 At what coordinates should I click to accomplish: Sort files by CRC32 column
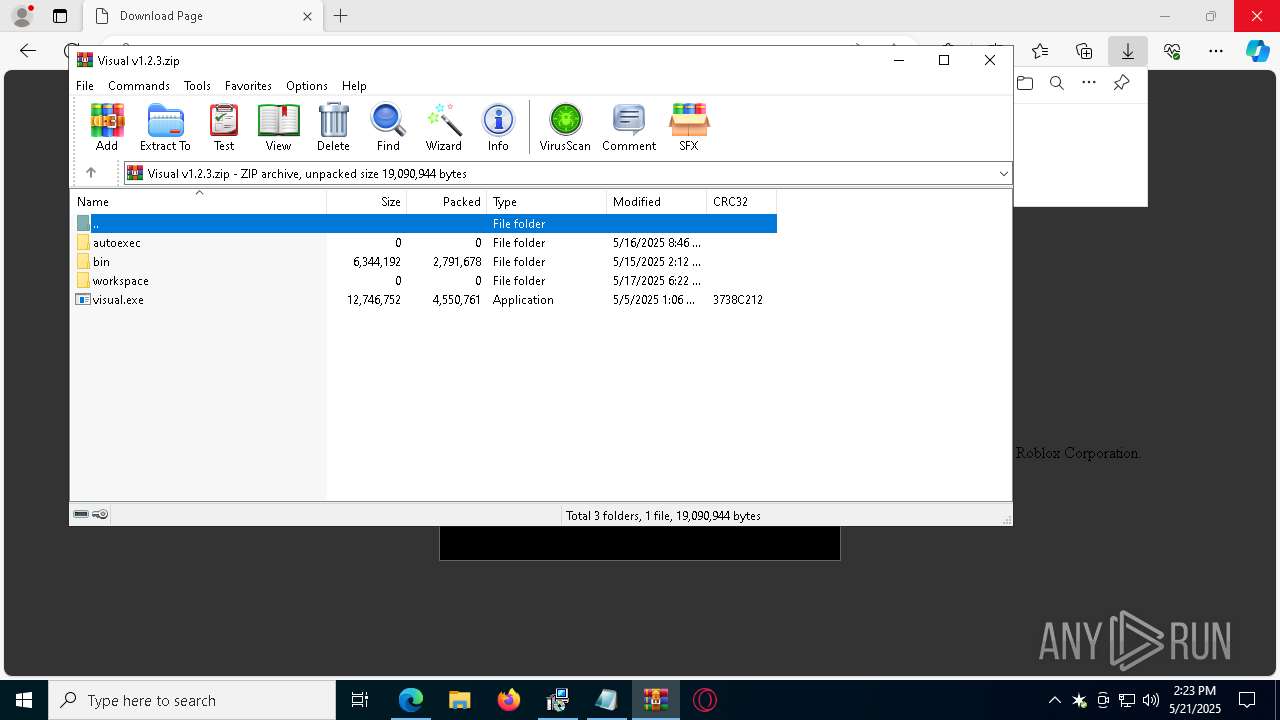742,201
